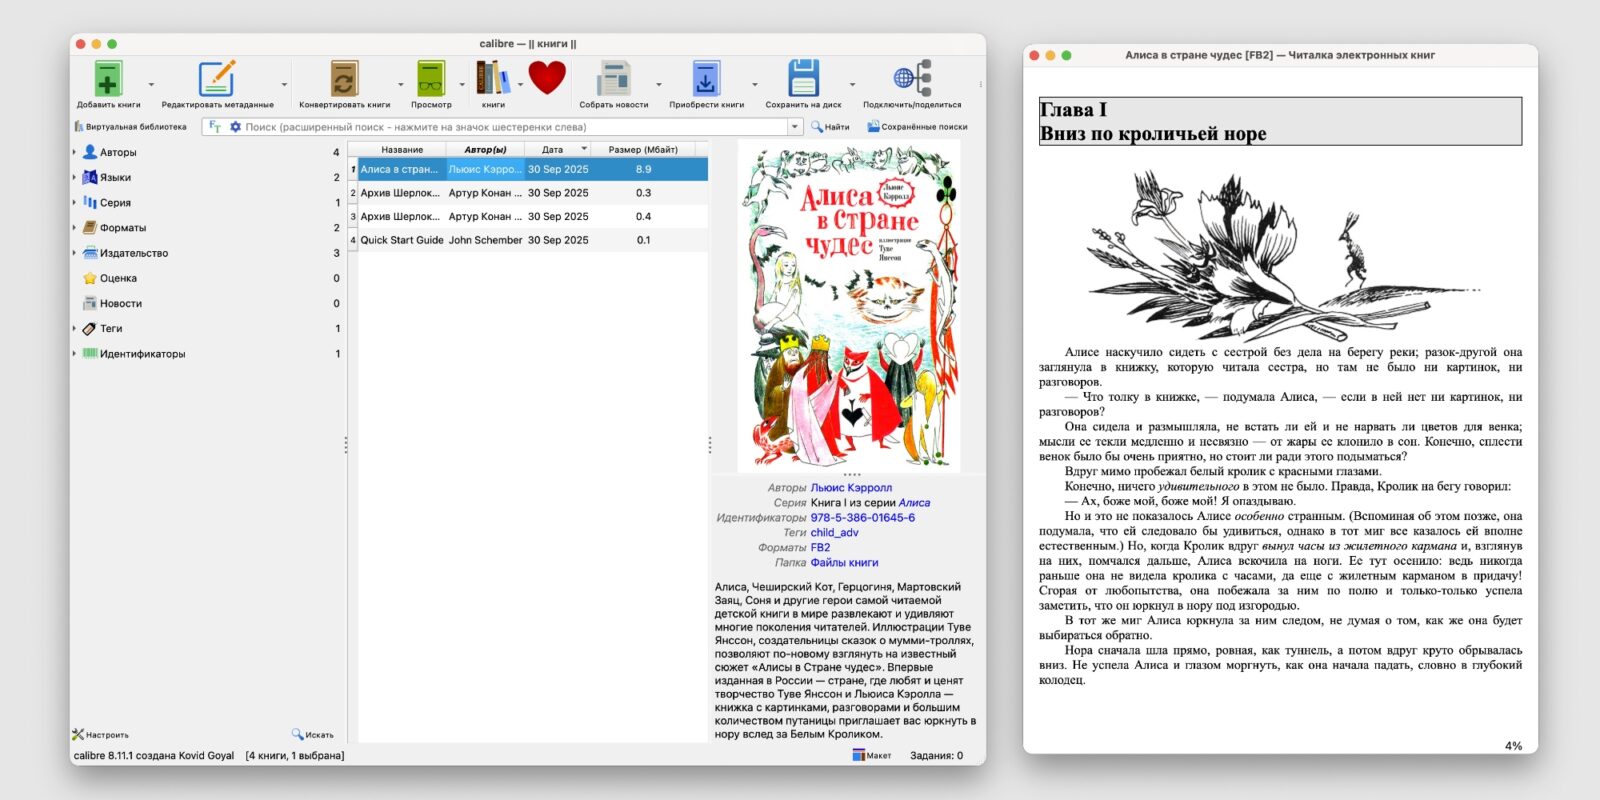The image size is (1600, 800).
Task: Toggle the Layout button in status bar
Action: click(871, 756)
